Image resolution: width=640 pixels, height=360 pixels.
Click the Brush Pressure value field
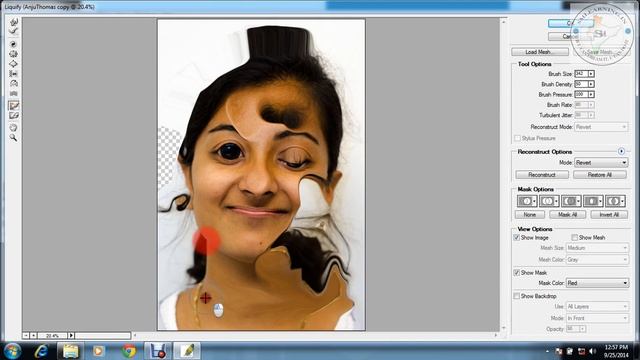click(581, 94)
